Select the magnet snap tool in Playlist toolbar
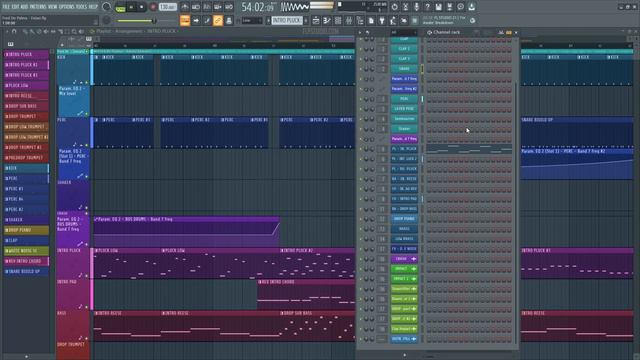The image size is (640, 360). (x=14, y=31)
